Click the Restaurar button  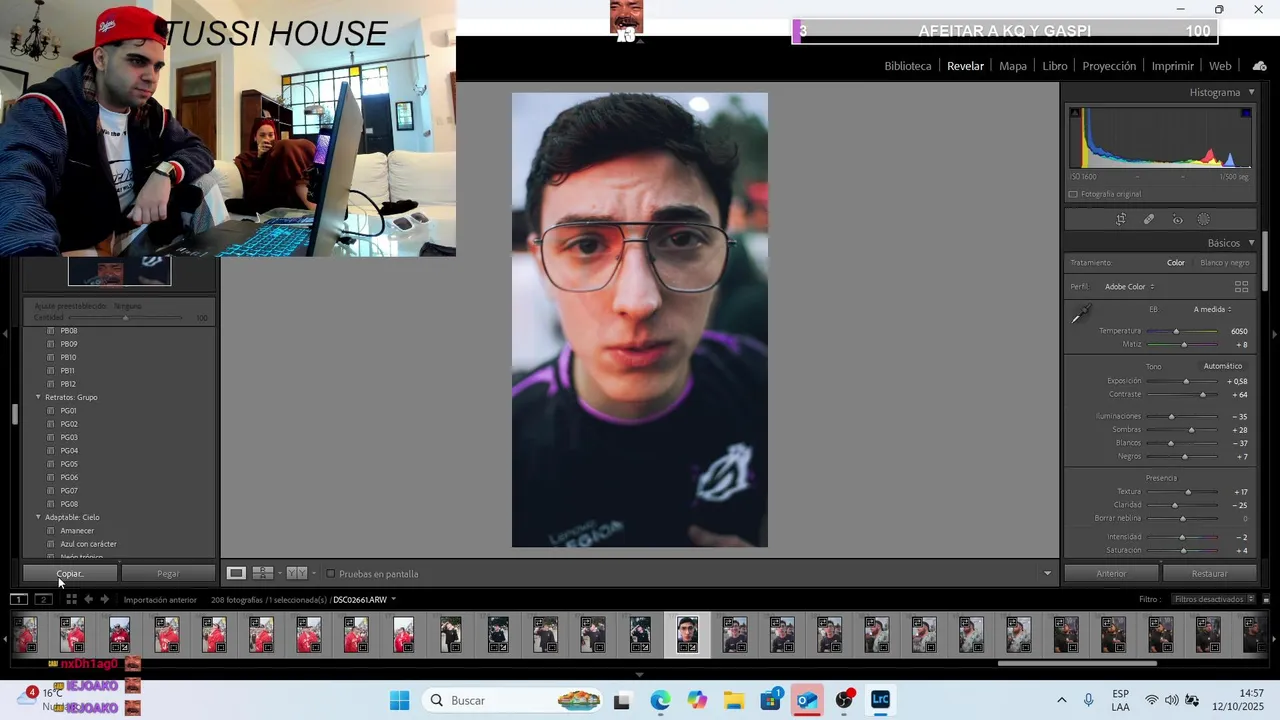point(1209,574)
